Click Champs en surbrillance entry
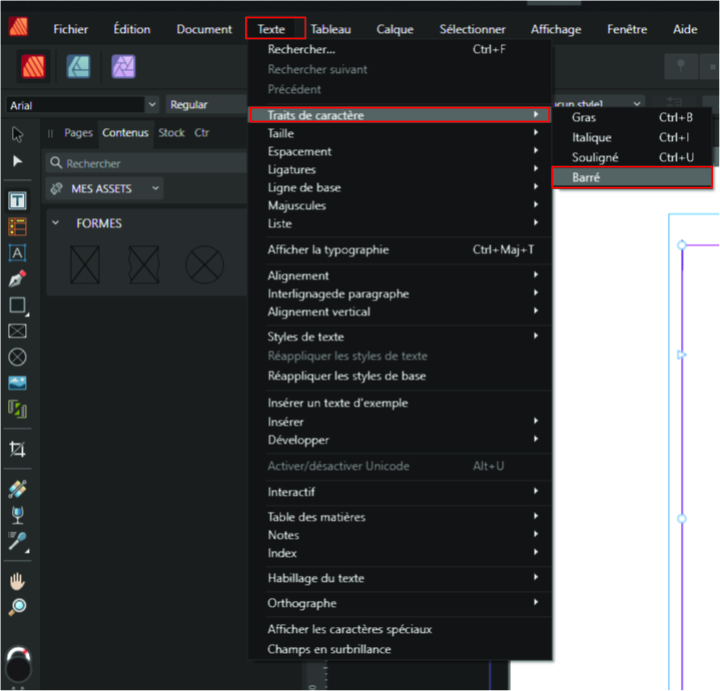Screen dimensions: 720x691 tap(399, 649)
